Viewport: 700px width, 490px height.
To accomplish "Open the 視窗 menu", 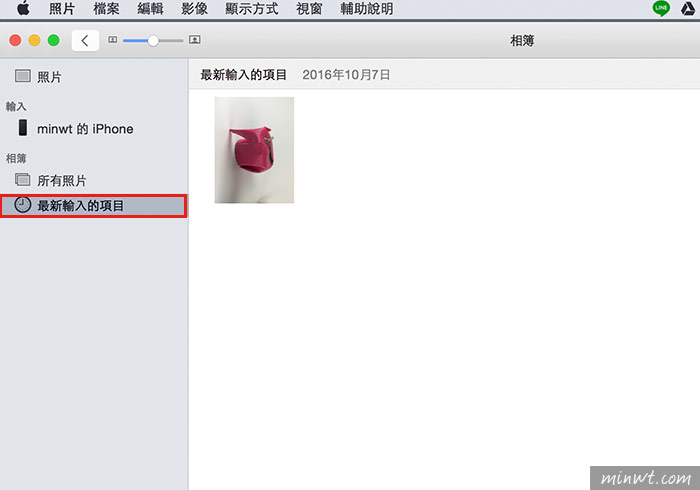I will (309, 8).
